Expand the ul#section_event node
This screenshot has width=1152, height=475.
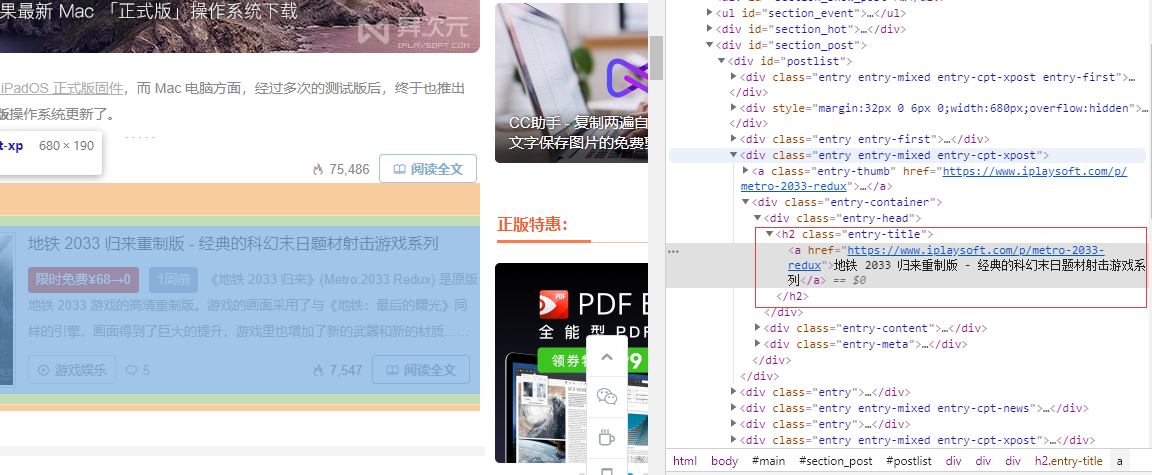click(710, 13)
